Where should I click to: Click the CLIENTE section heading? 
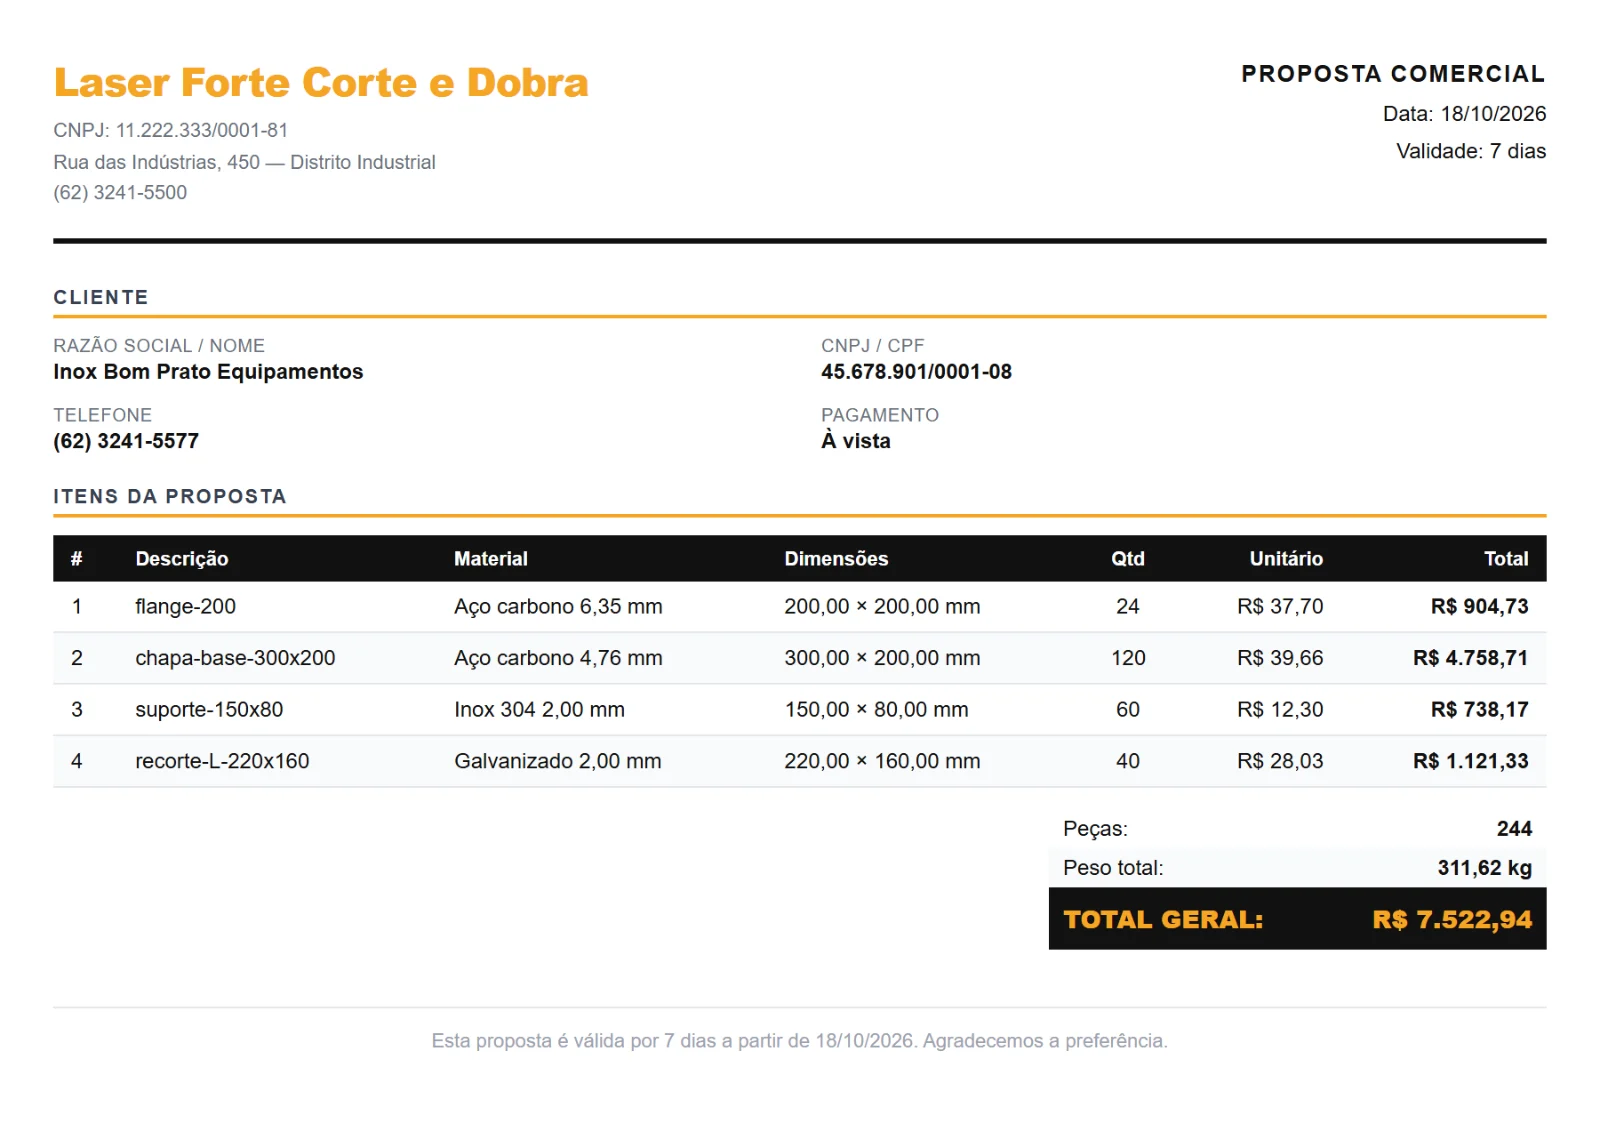[101, 297]
